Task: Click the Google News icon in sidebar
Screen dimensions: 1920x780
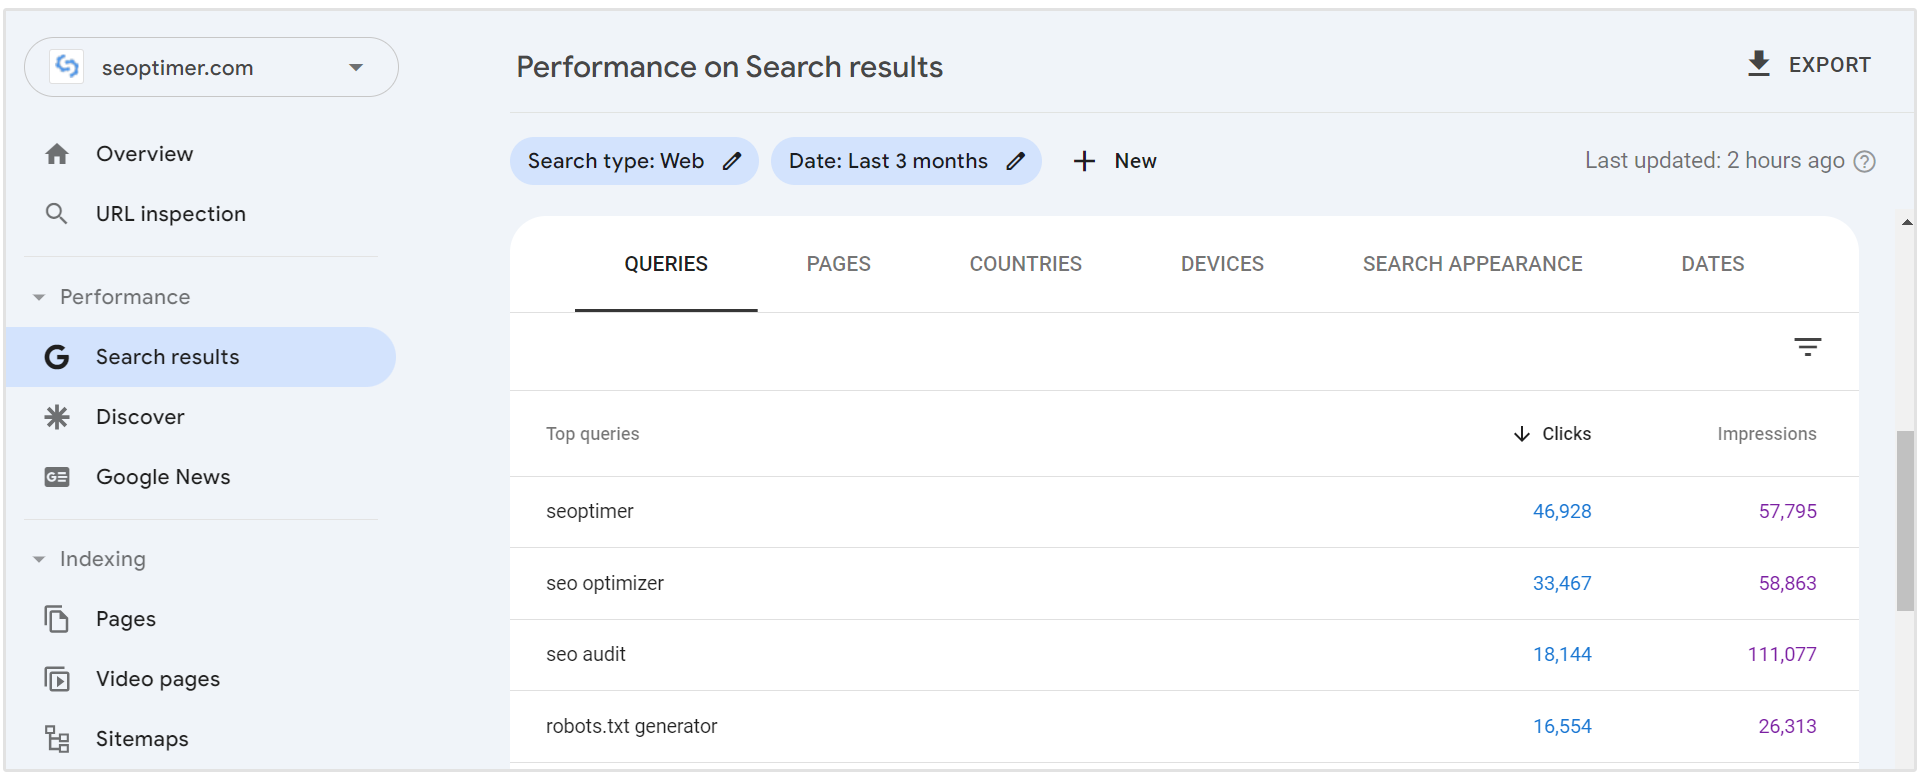Action: click(x=57, y=477)
